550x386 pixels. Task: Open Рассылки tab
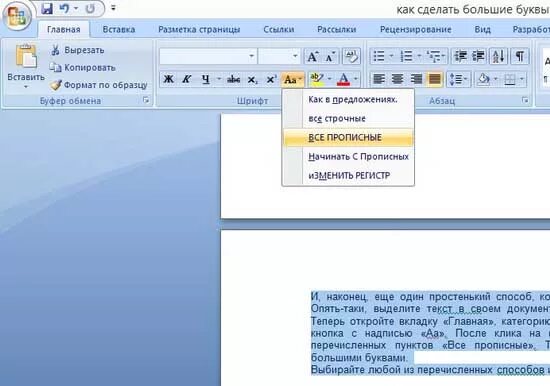click(336, 29)
